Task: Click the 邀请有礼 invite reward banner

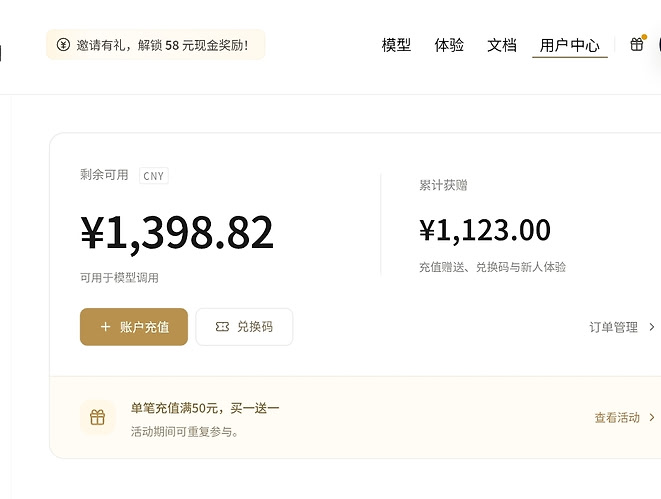Action: pos(156,44)
